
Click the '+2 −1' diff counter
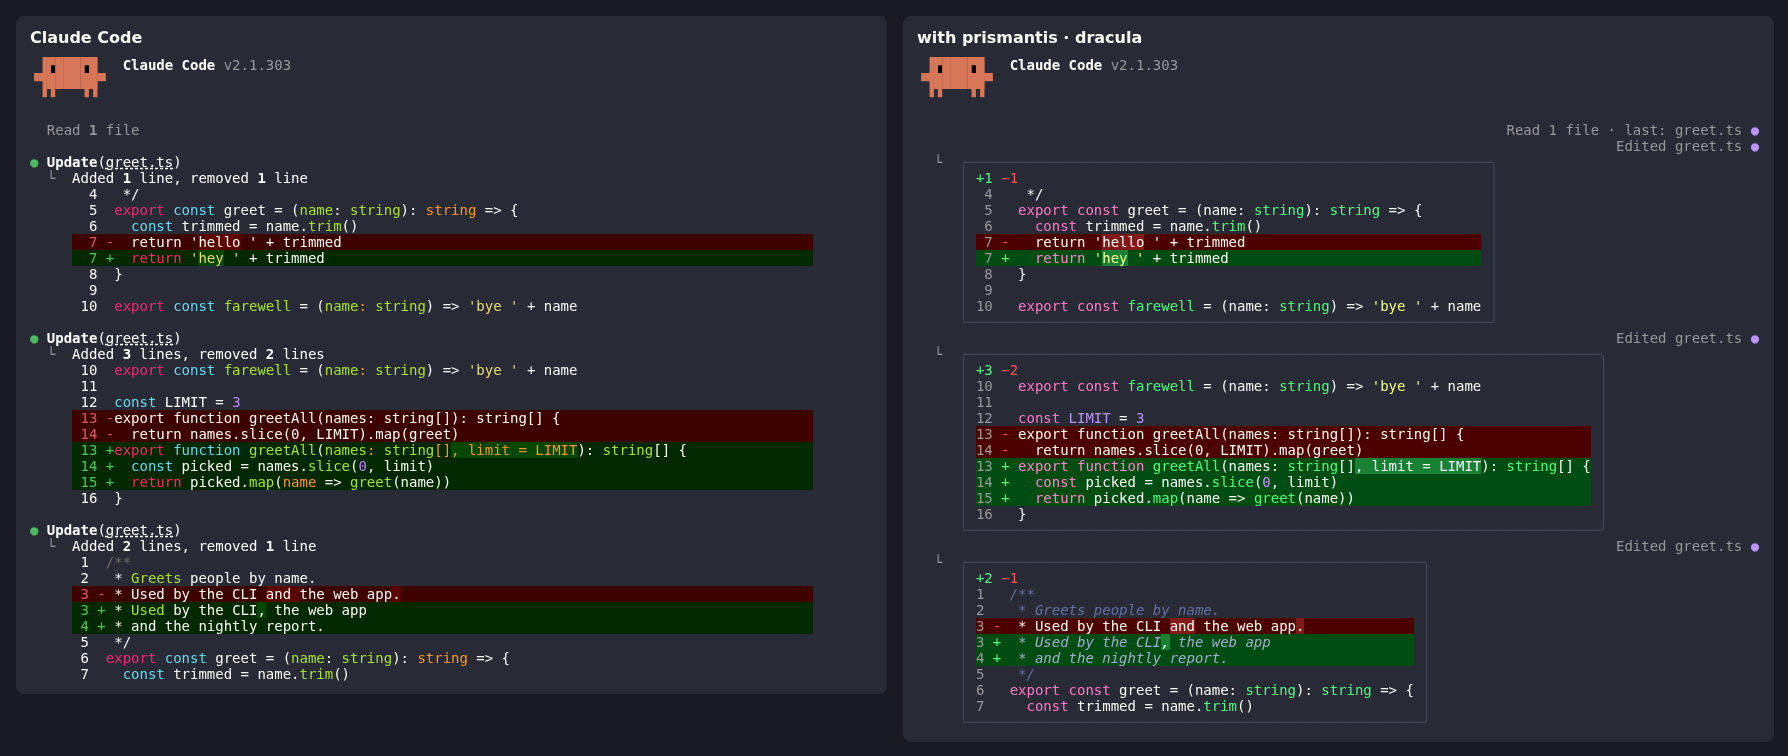[997, 578]
